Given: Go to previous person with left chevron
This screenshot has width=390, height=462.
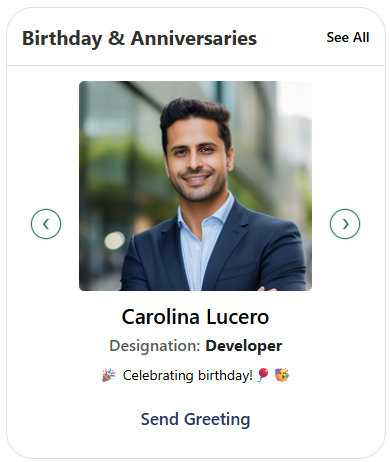Looking at the screenshot, I should click(46, 224).
